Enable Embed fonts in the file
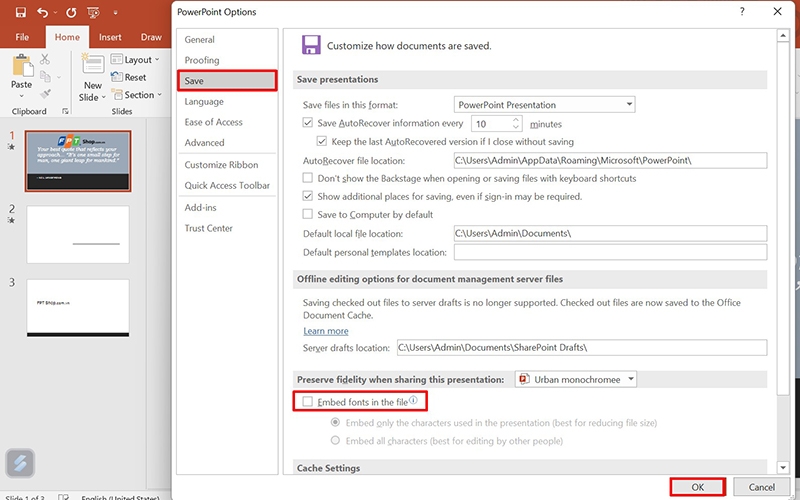Viewport: 800px width, 500px height. (x=308, y=402)
